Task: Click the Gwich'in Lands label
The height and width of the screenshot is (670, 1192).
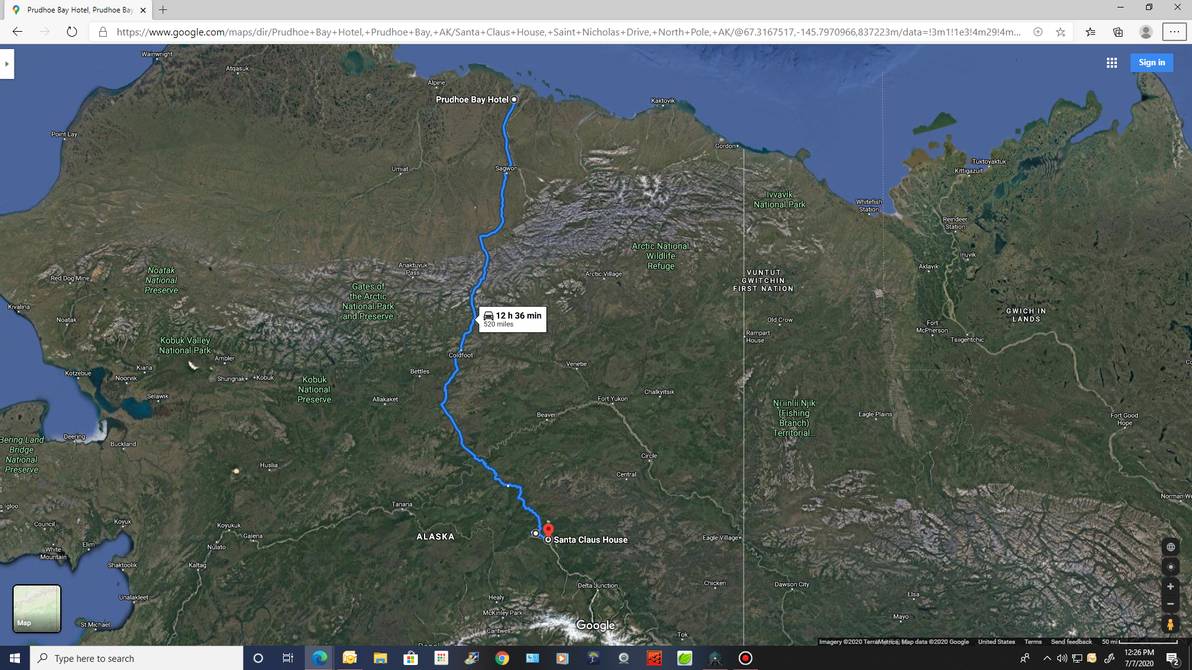Action: pos(1026,315)
